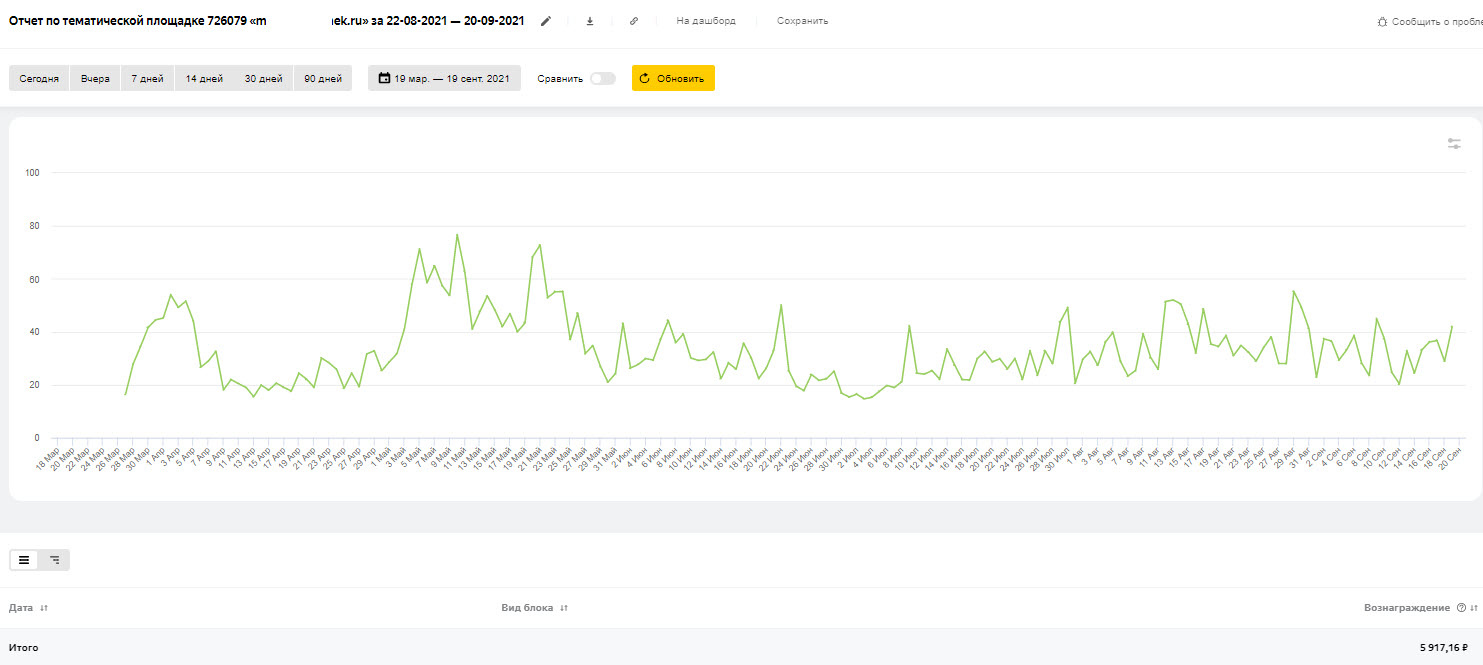Switch to tree hierarchy table view
The width and height of the screenshot is (1483, 665).
[x=55, y=560]
